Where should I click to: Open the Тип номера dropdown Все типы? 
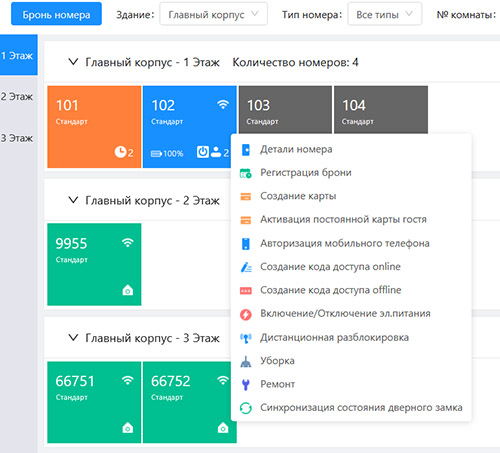pos(385,14)
